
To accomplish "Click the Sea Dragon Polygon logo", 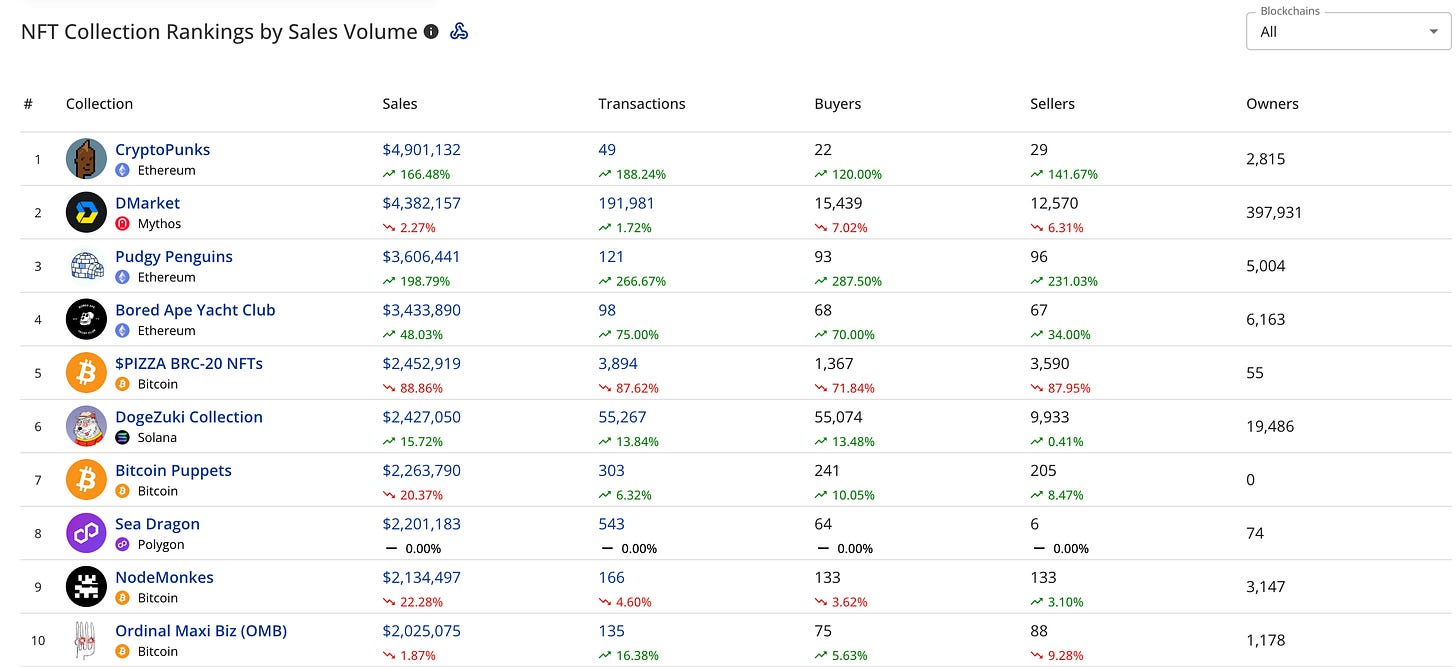I will (x=86, y=533).
